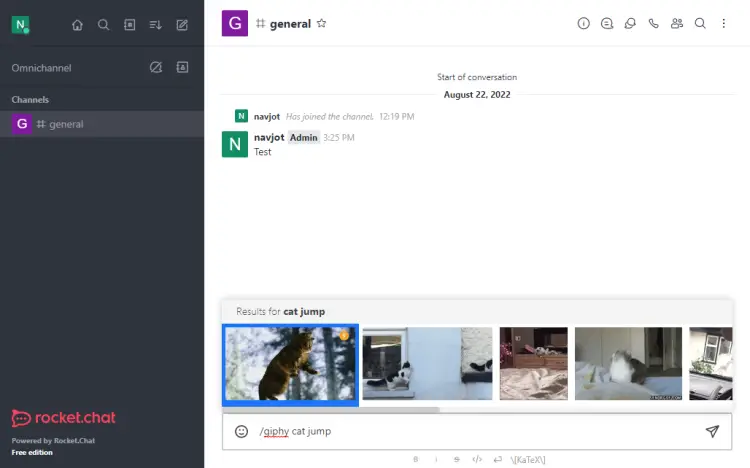
Task: Toggle Omnichannel availability status
Action: pos(155,67)
